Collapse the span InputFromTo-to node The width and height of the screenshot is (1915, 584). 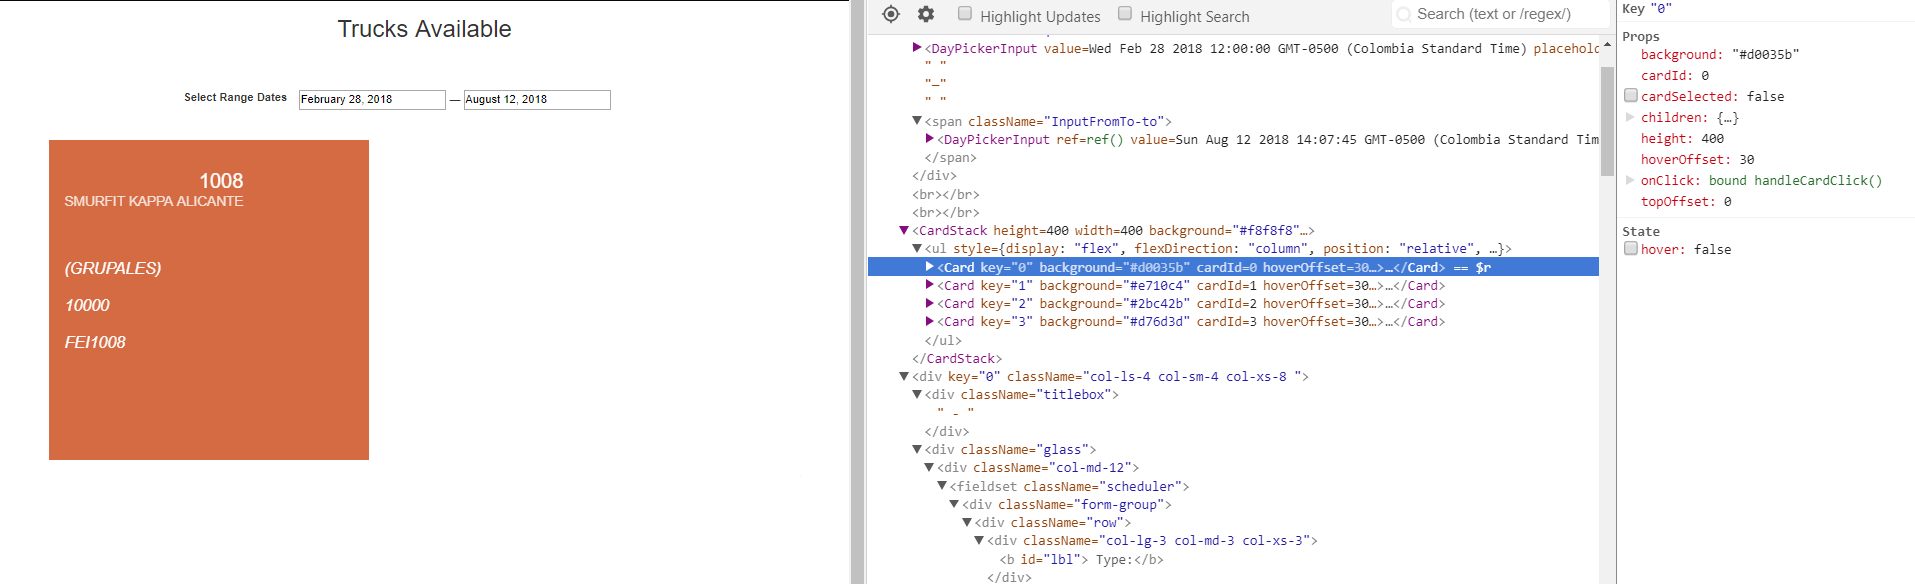pos(917,120)
